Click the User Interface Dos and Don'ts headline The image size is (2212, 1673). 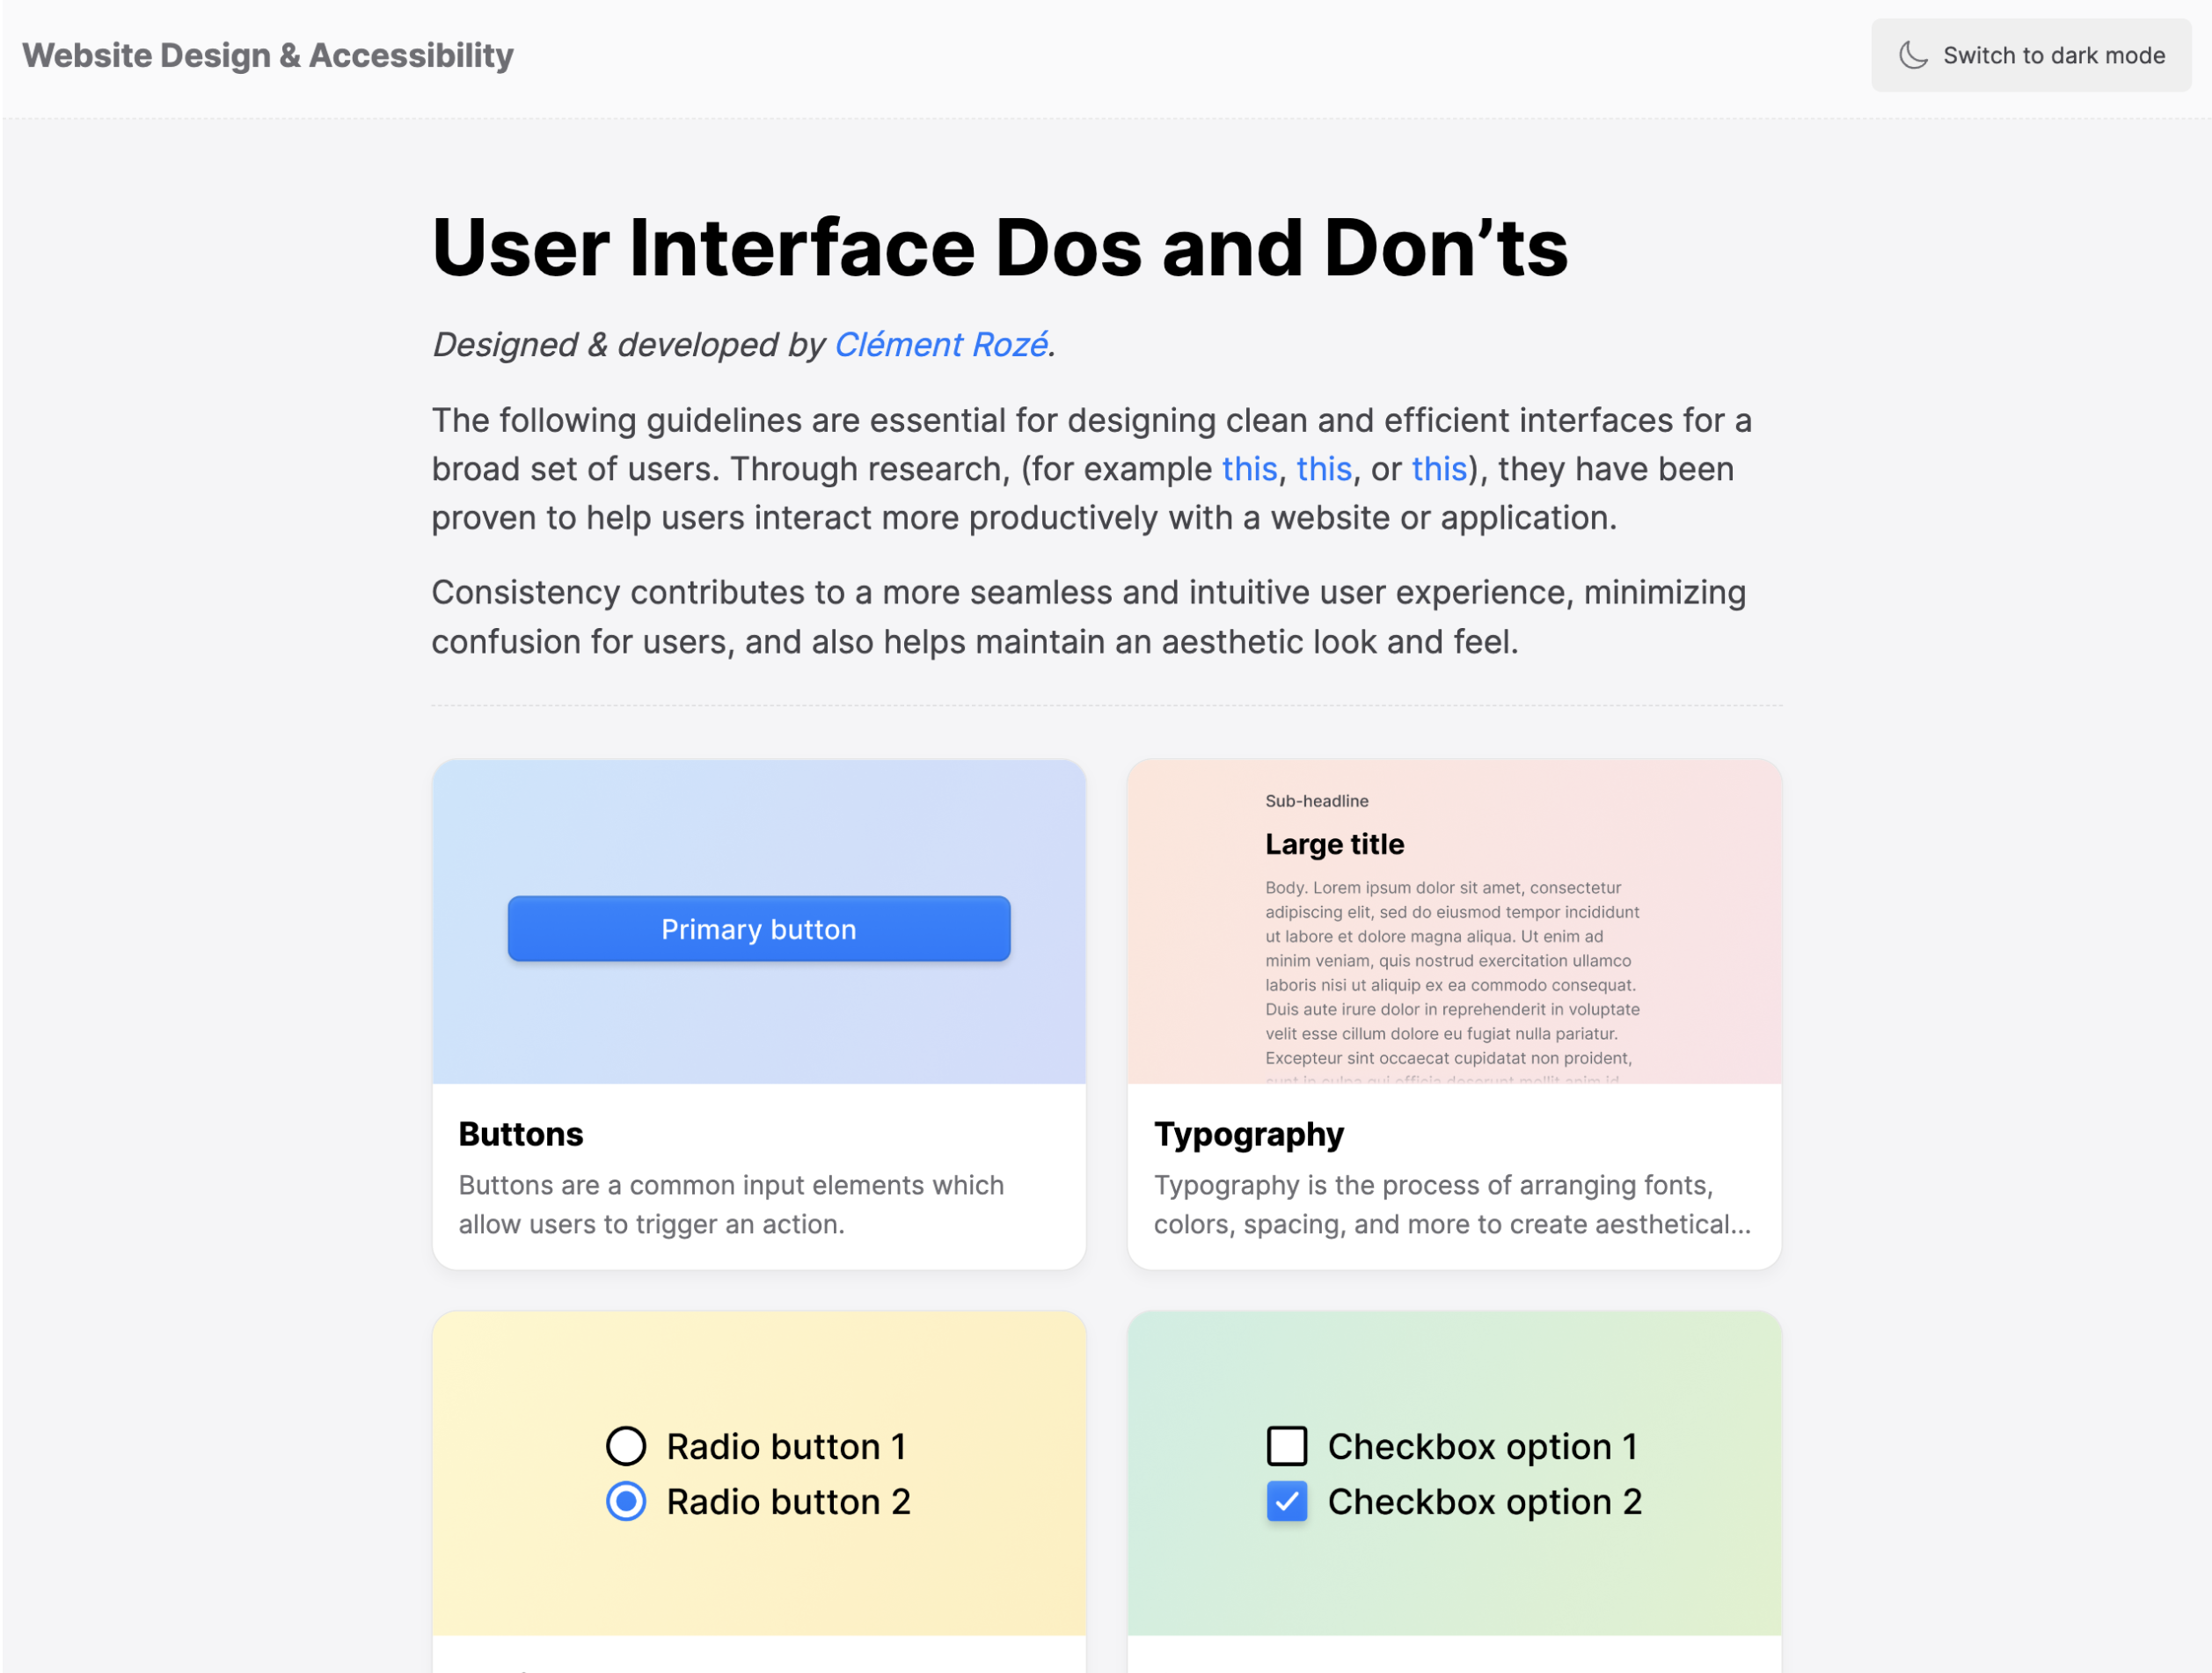(1000, 247)
